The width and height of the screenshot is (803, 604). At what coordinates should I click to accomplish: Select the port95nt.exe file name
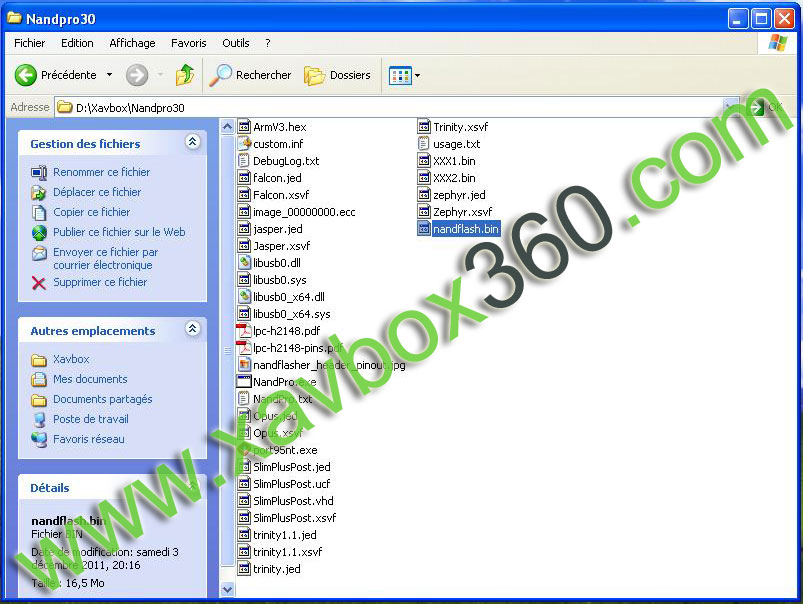tap(285, 450)
